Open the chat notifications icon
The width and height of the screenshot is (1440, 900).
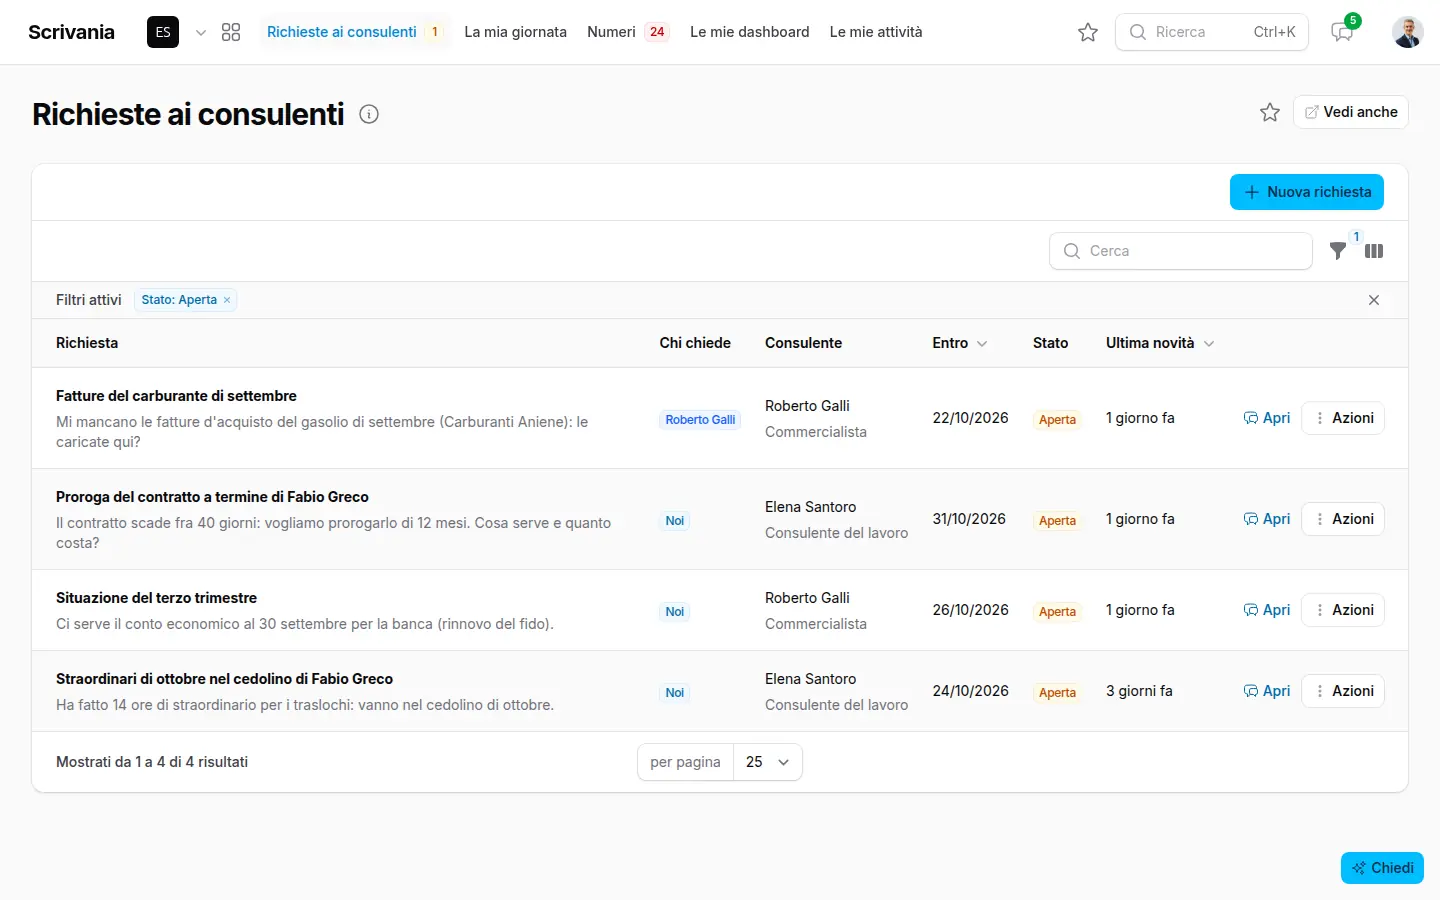click(1342, 32)
